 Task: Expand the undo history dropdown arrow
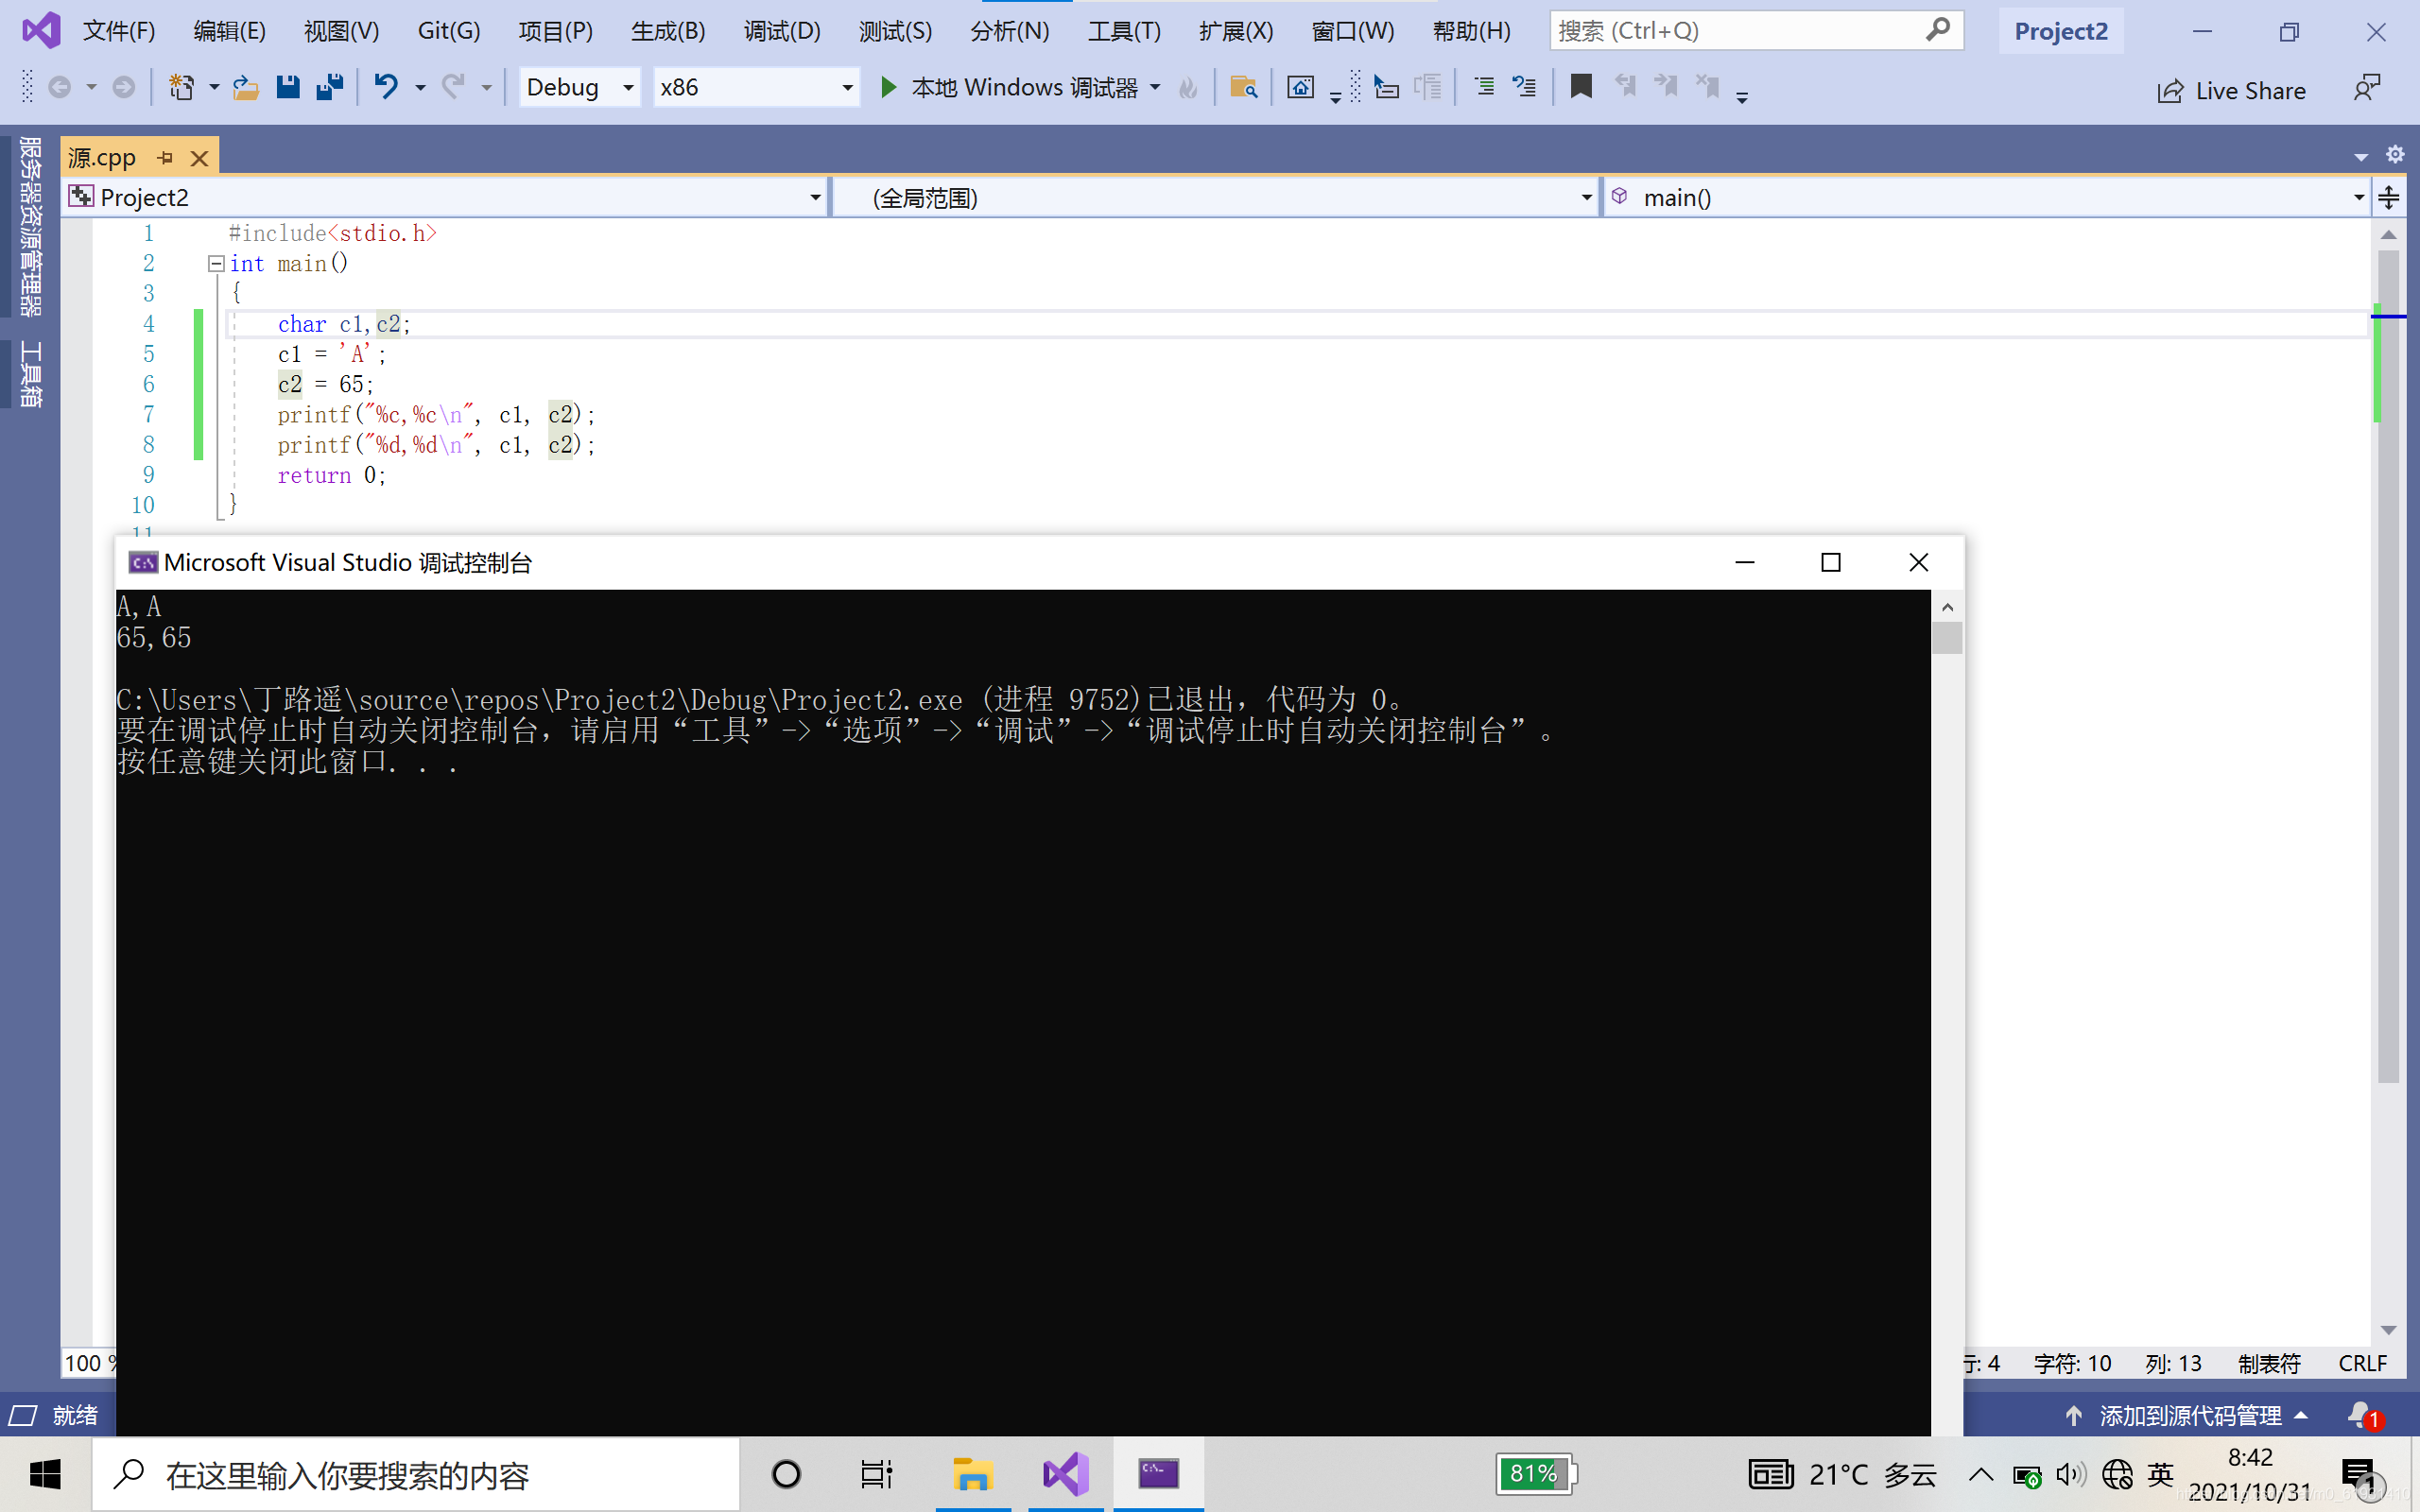click(420, 88)
